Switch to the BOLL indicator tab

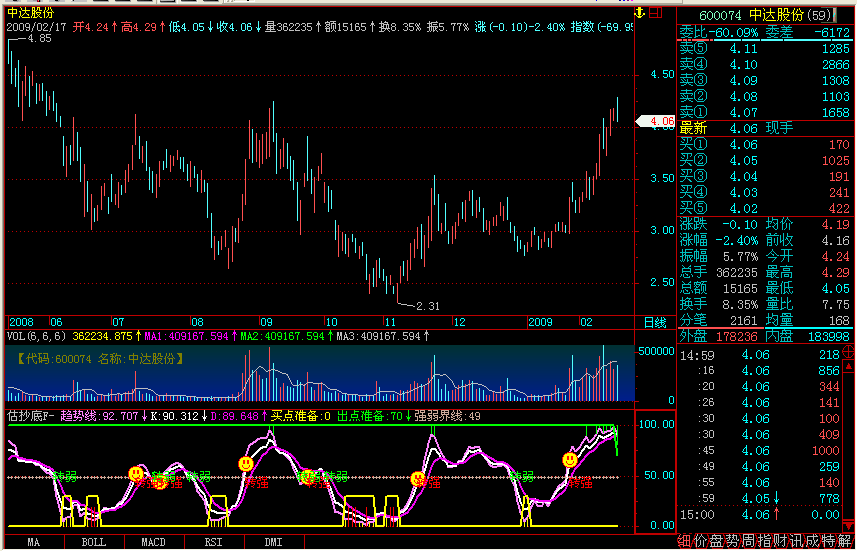coord(94,543)
